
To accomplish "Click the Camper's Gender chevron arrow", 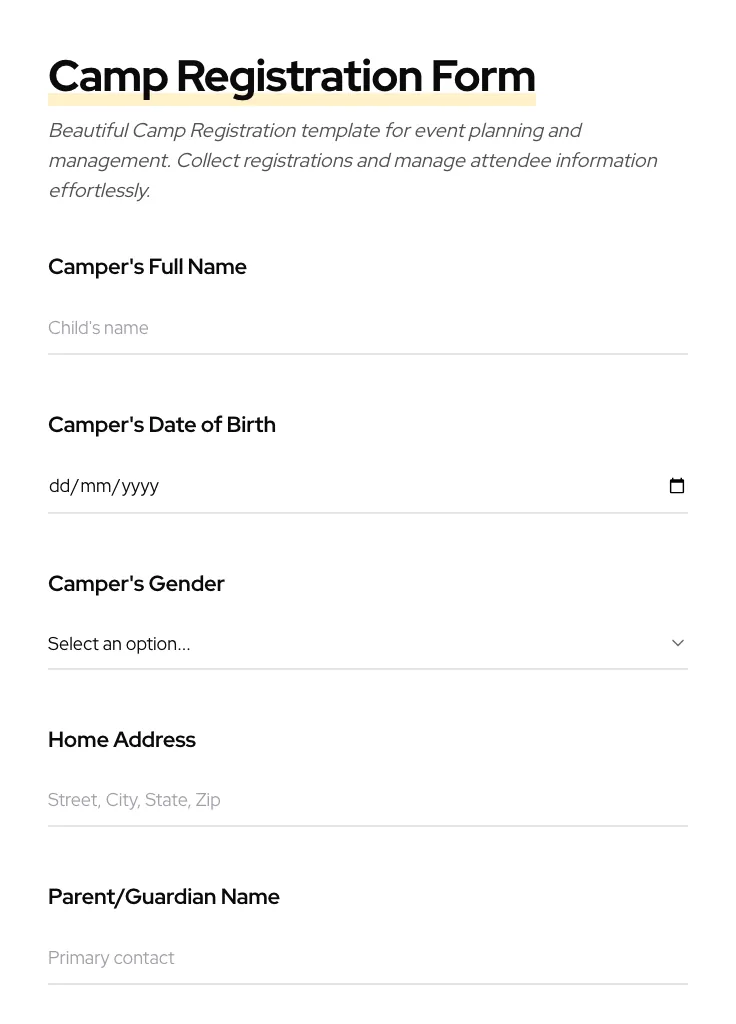I will coord(678,643).
